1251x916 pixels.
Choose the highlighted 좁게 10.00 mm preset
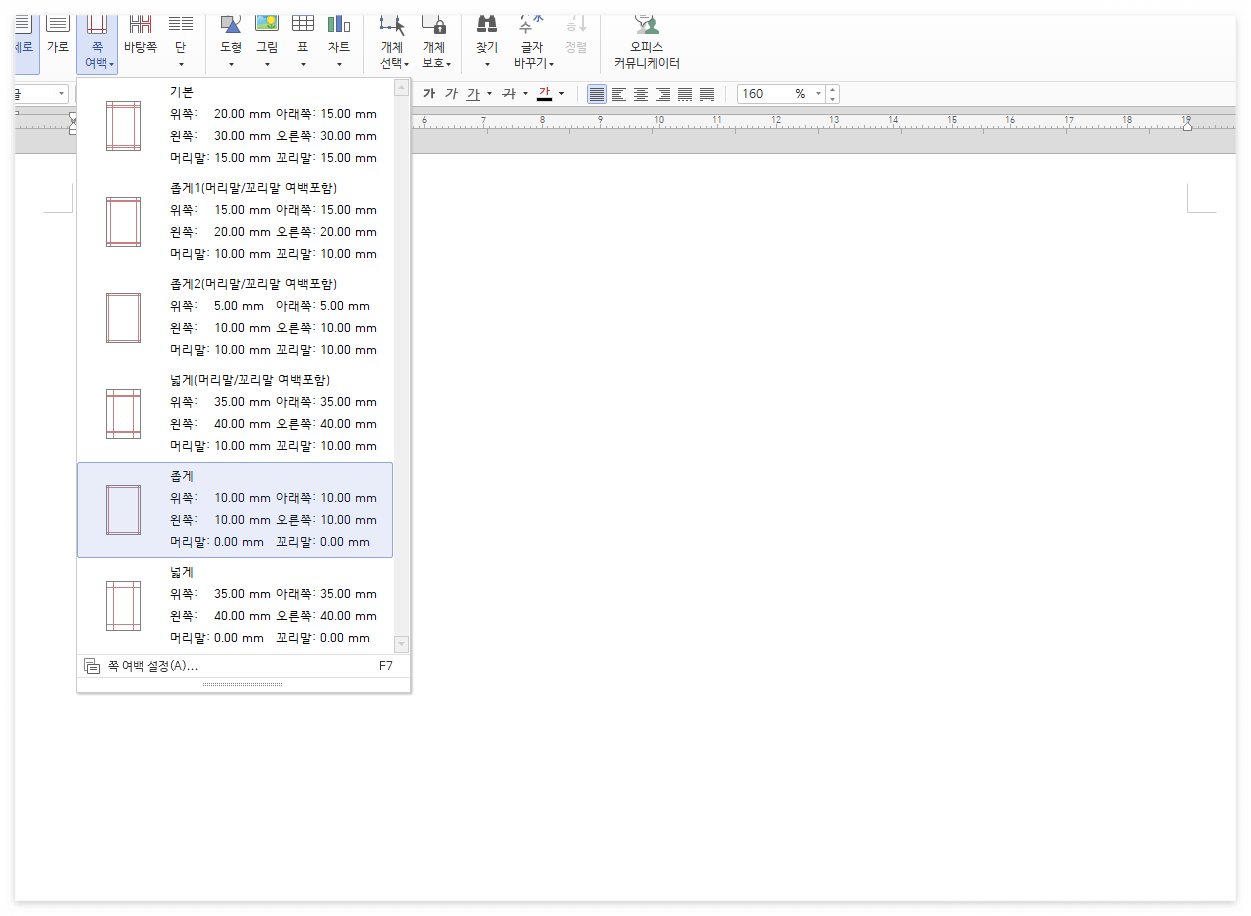pos(235,510)
